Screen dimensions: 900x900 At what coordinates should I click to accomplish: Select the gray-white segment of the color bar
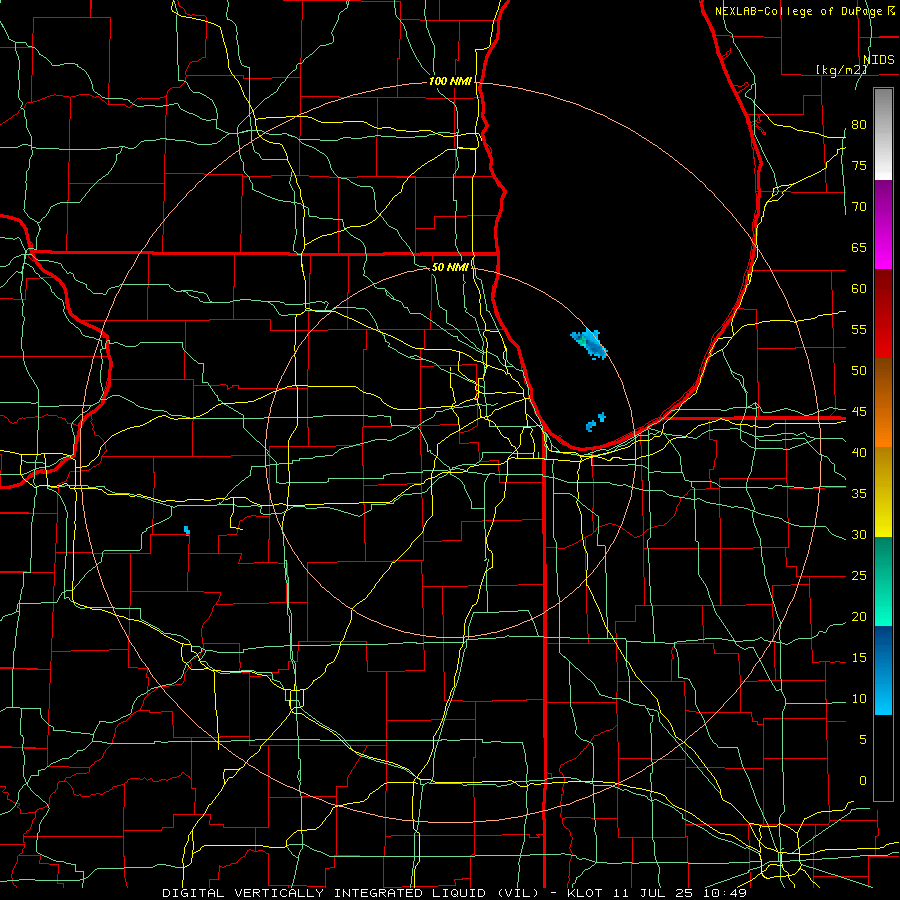883,134
